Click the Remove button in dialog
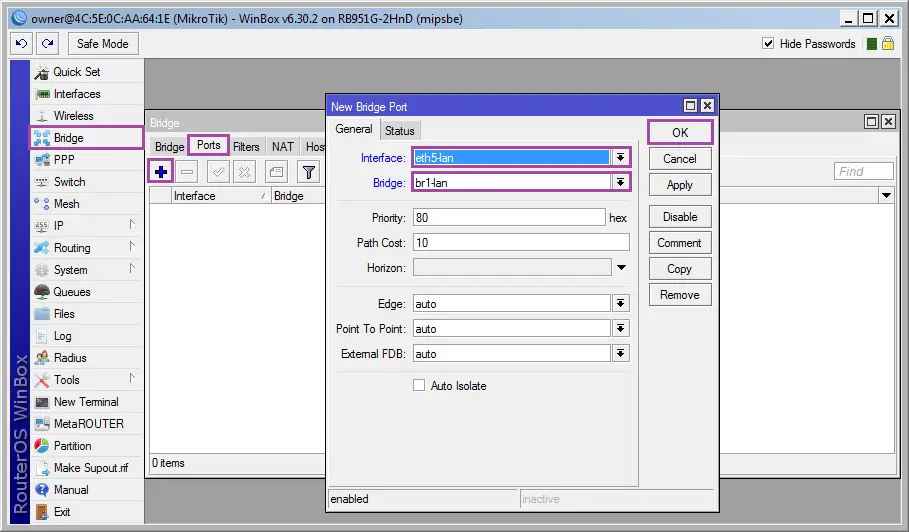 point(680,295)
